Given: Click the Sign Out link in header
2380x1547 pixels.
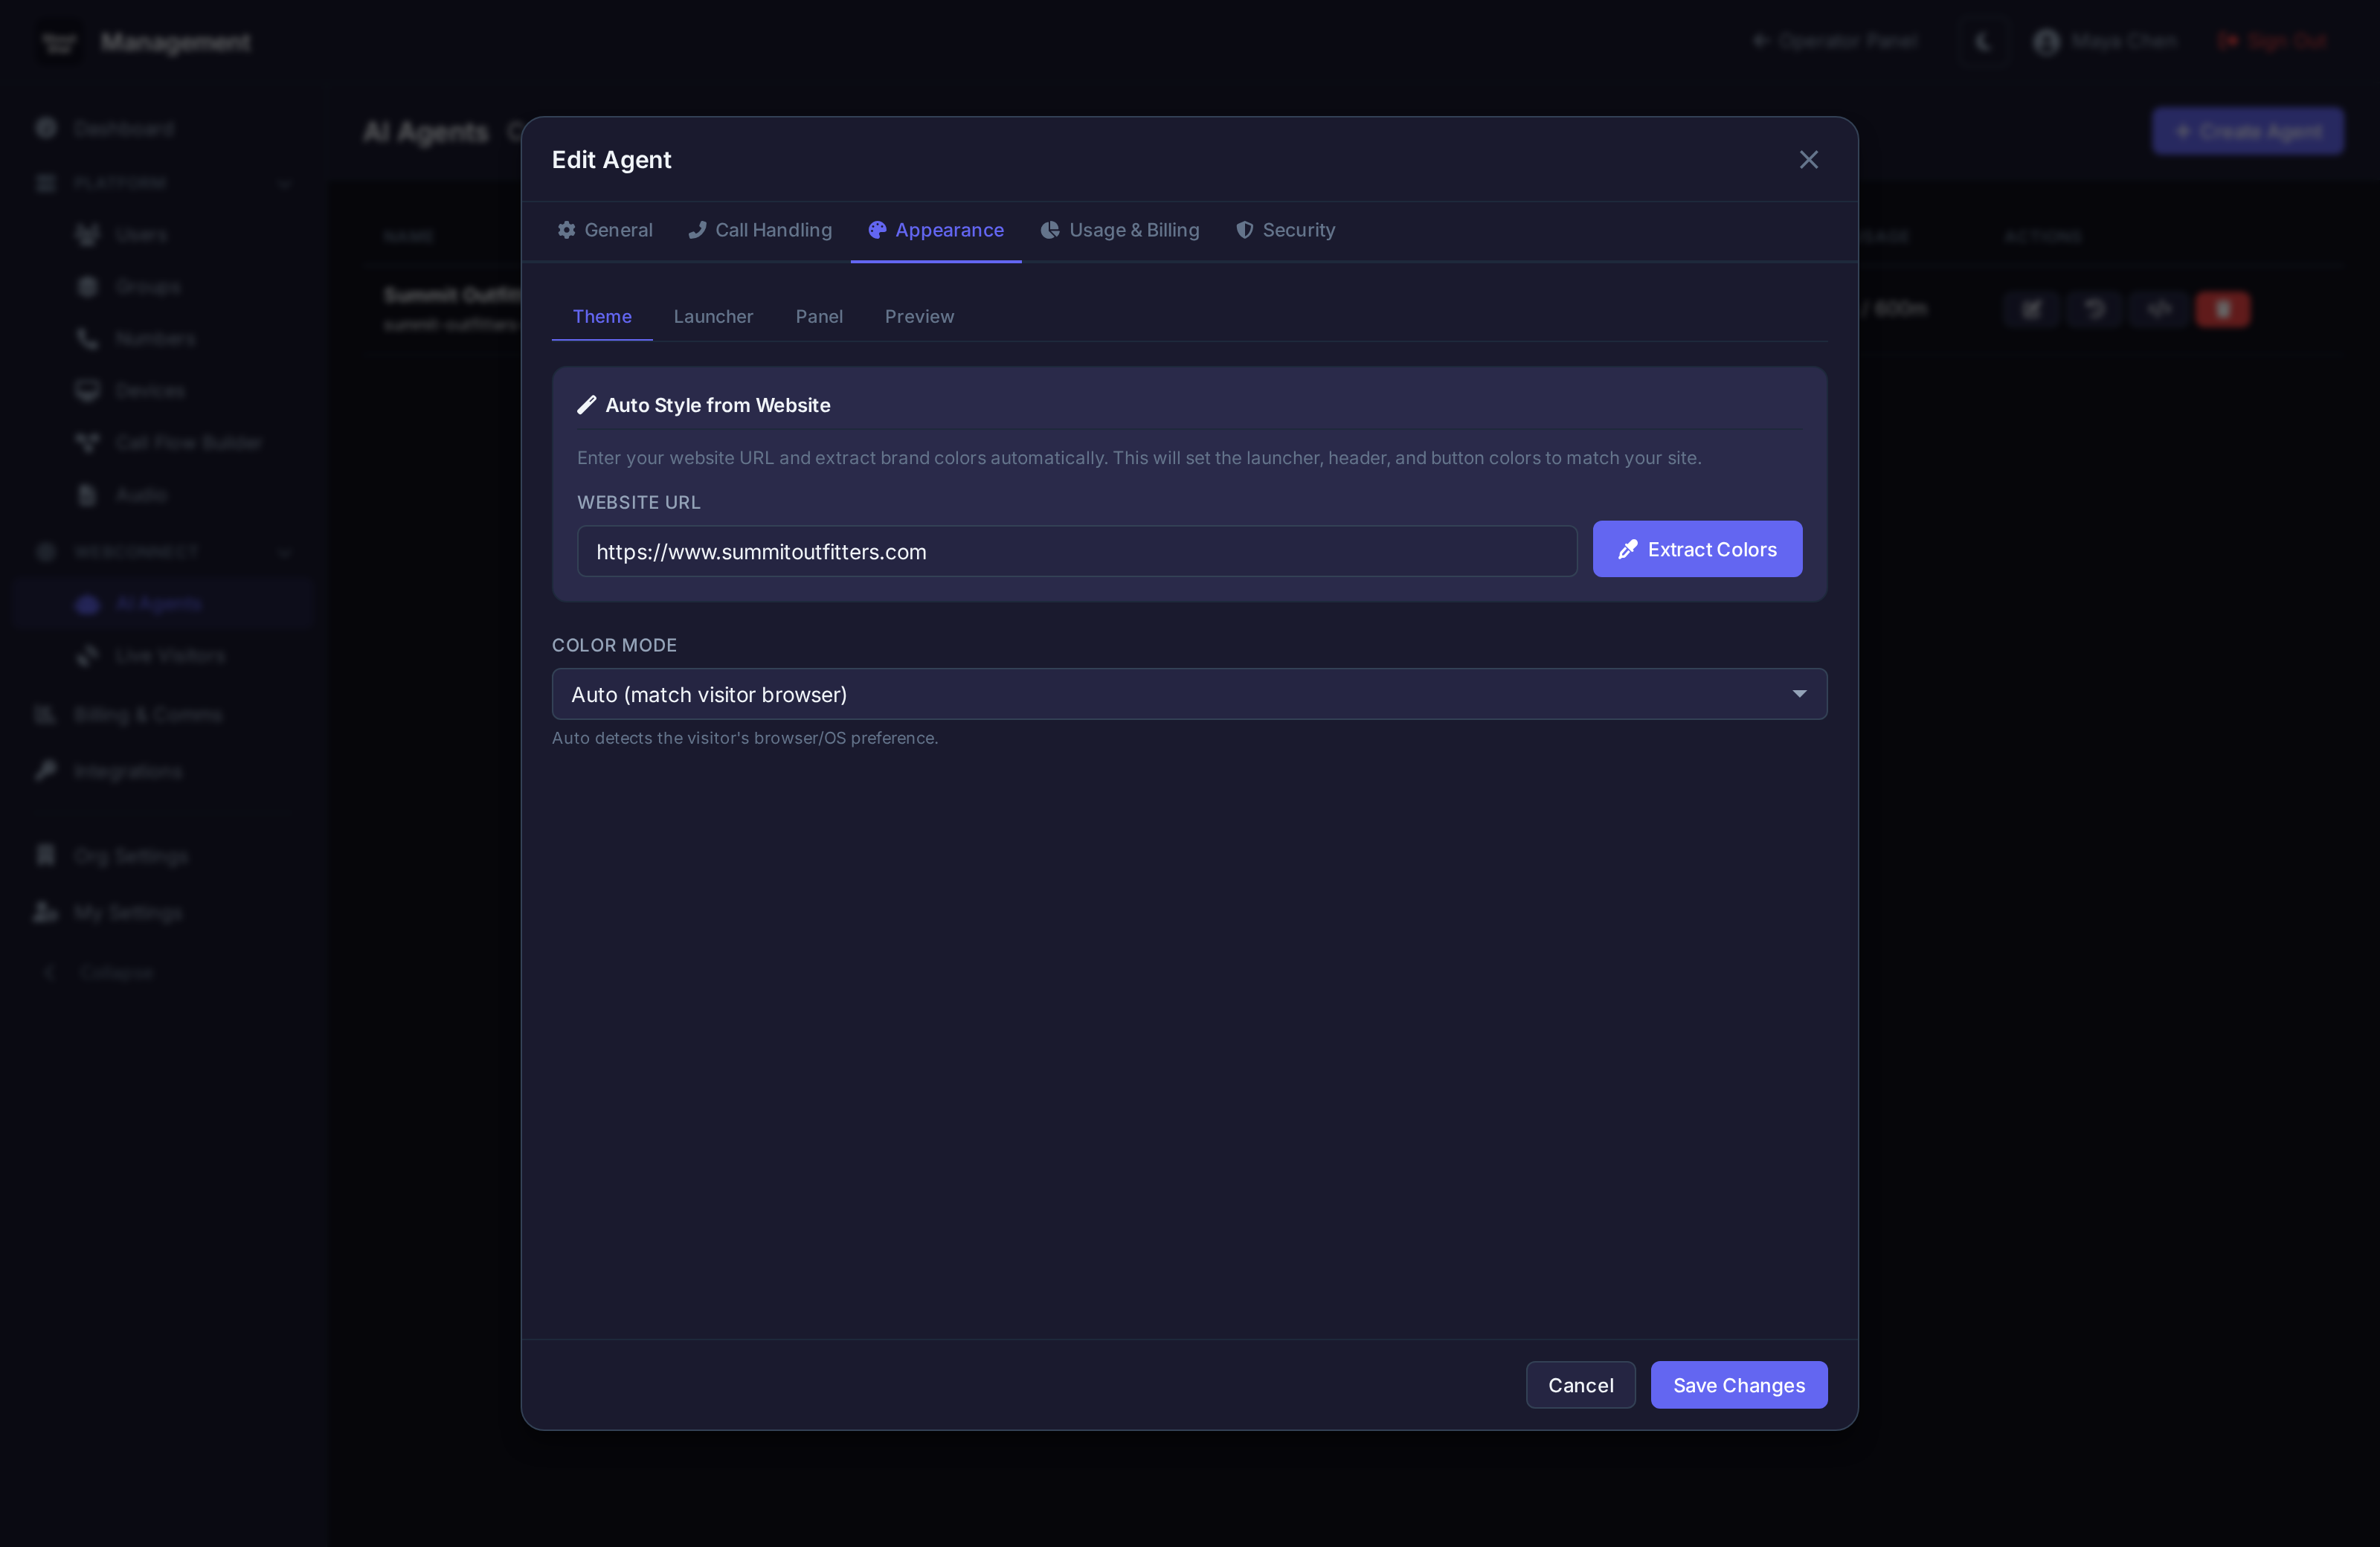Looking at the screenshot, I should tap(2273, 42).
